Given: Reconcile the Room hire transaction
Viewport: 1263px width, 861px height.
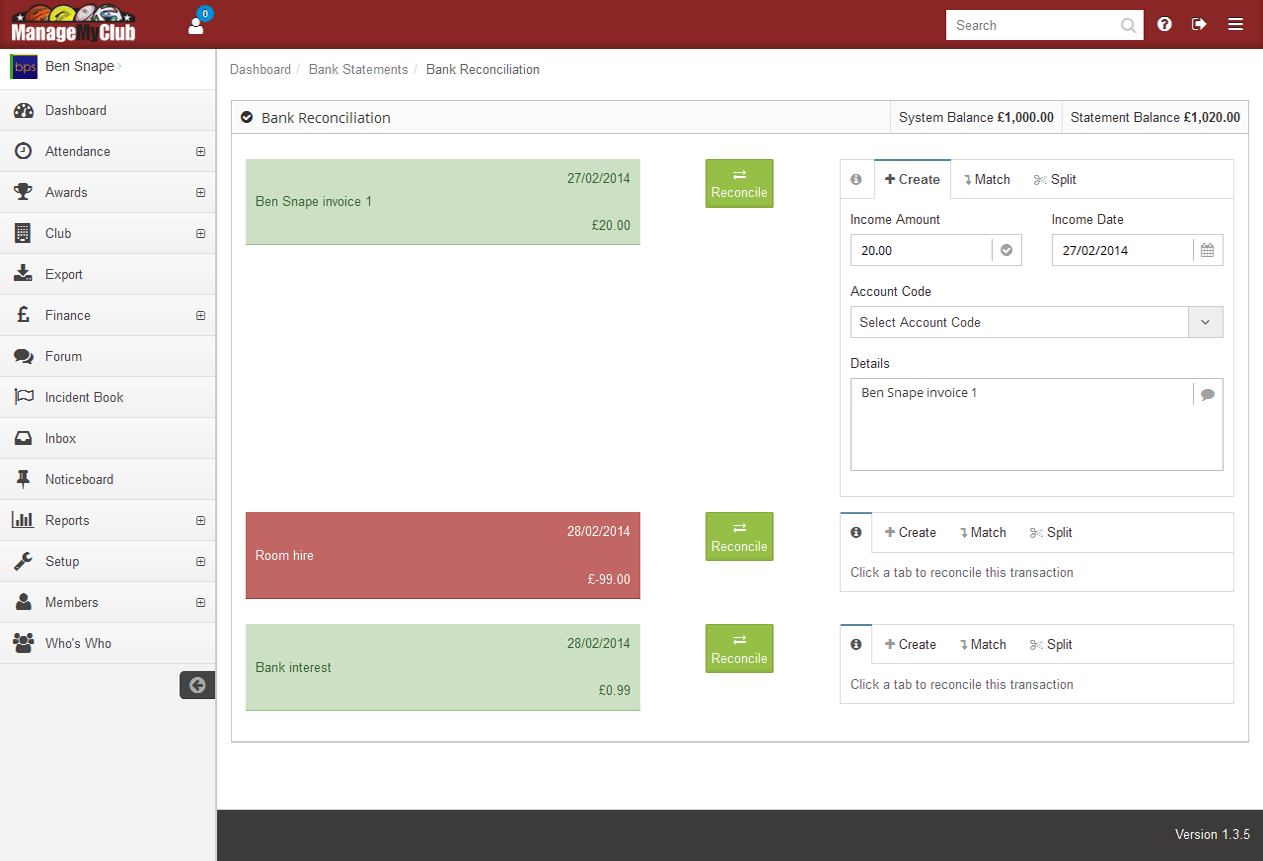Looking at the screenshot, I should pos(739,537).
